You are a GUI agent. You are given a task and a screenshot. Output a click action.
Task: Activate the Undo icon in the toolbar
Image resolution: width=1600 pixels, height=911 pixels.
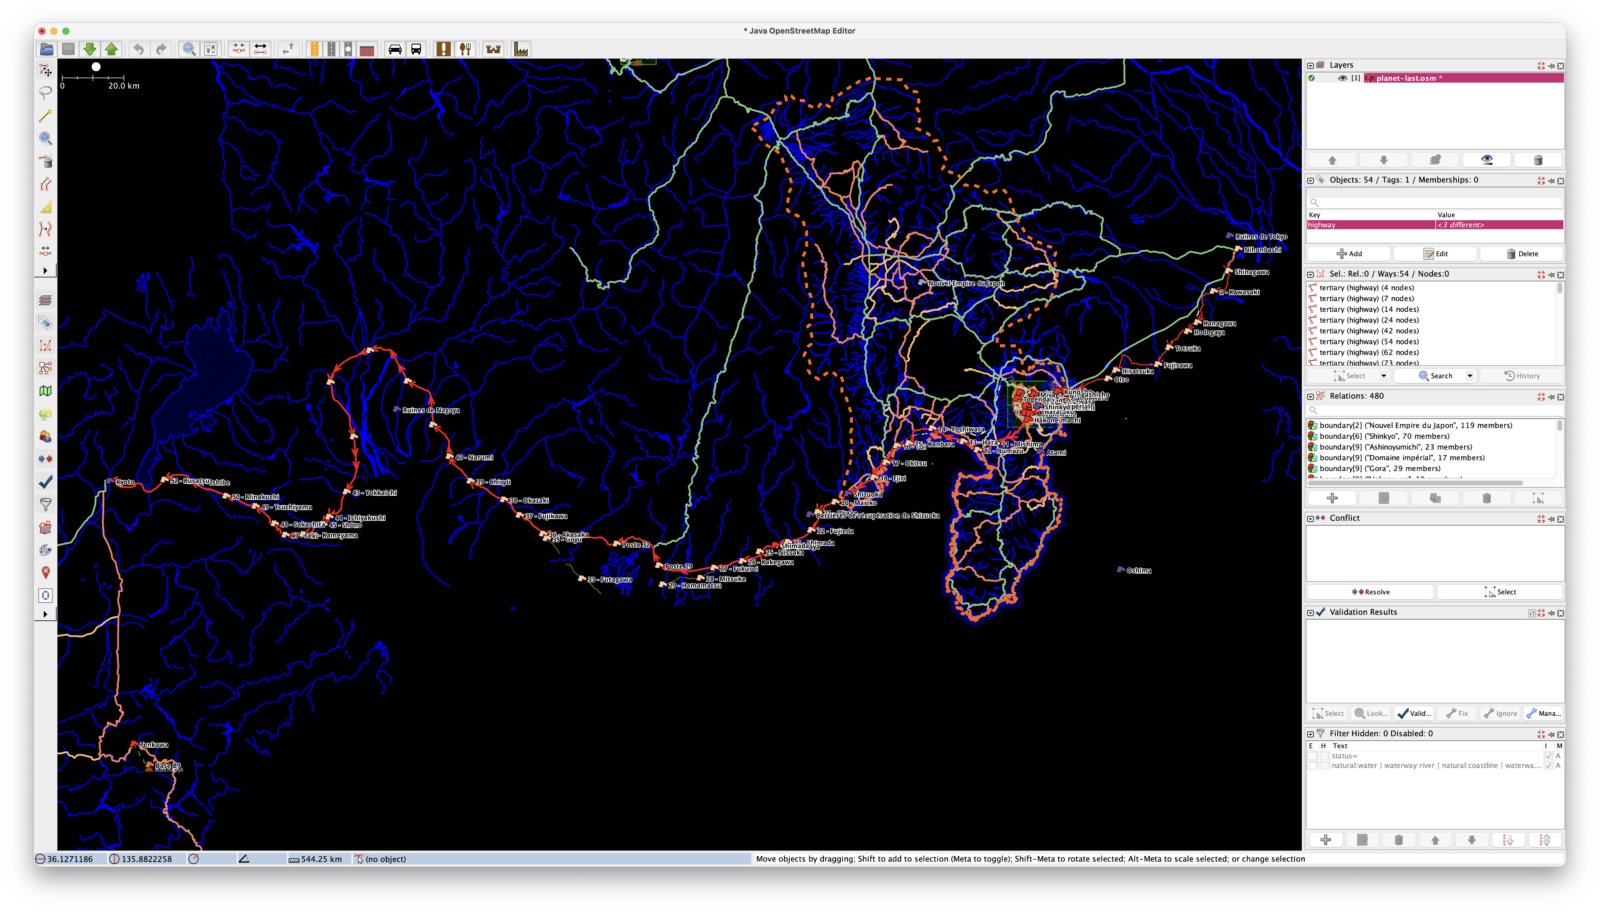pos(139,47)
